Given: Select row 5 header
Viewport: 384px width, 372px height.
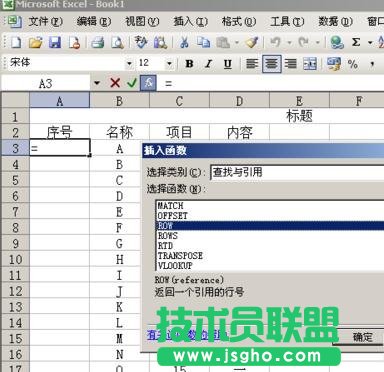Looking at the screenshot, I should 15,180.
